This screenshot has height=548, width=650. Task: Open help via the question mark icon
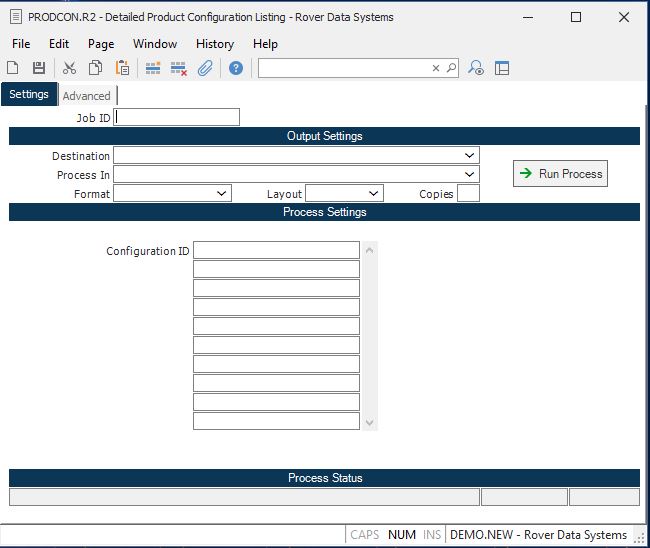(x=236, y=68)
